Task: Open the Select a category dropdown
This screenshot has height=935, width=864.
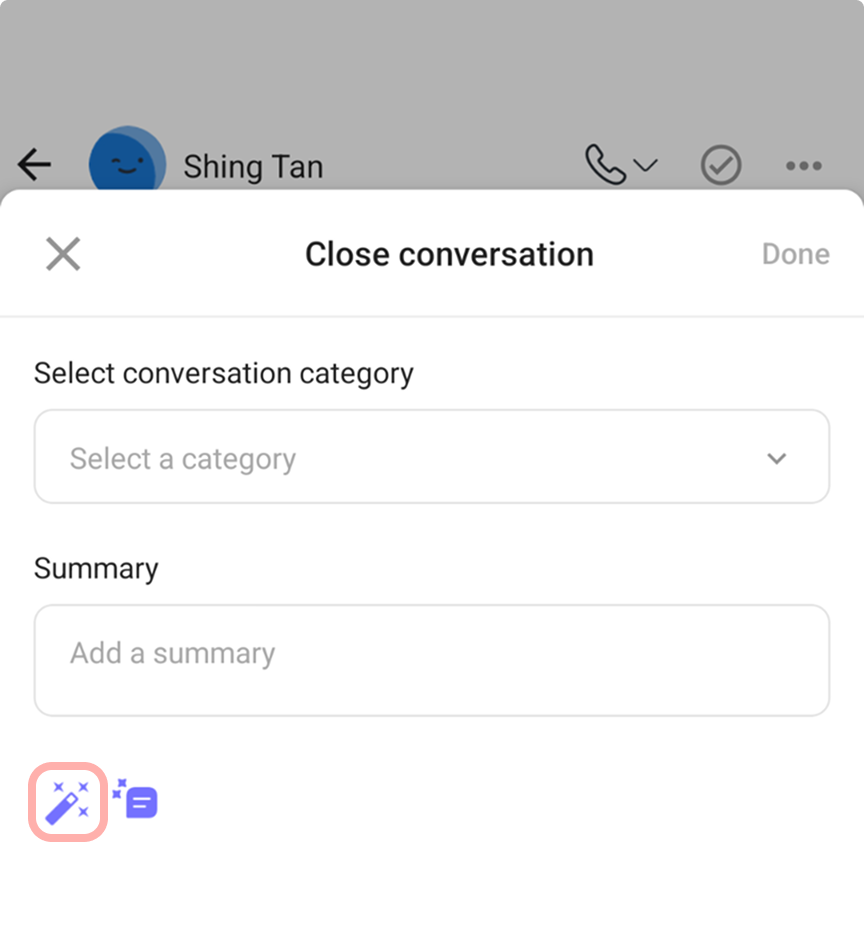Action: [431, 457]
